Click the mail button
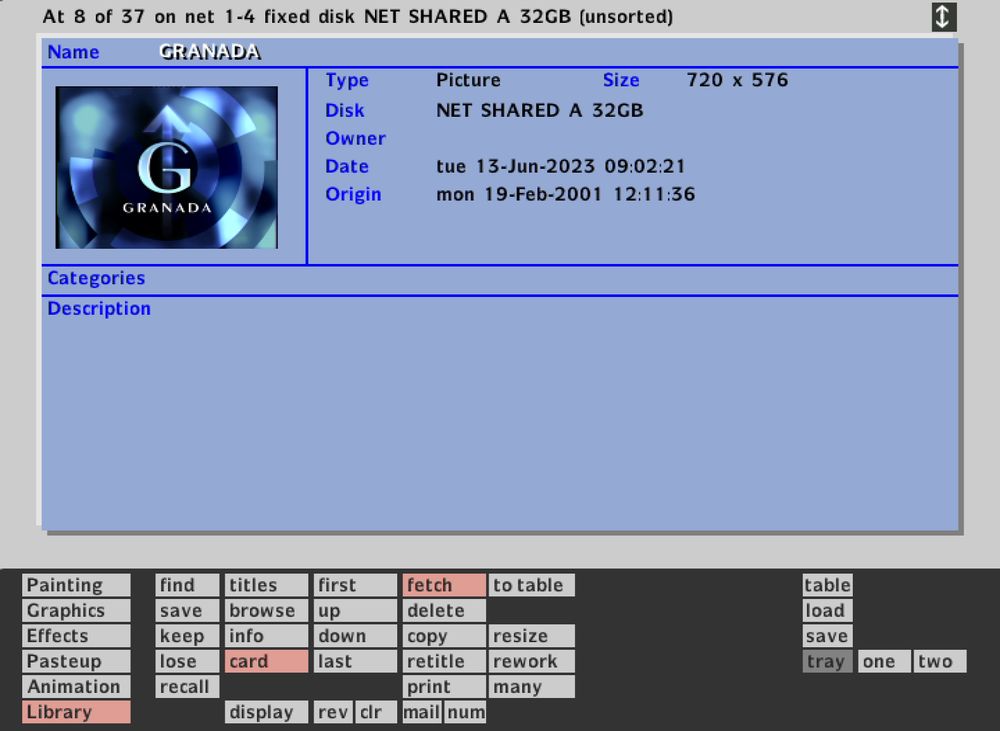The width and height of the screenshot is (1000, 731). [x=422, y=712]
